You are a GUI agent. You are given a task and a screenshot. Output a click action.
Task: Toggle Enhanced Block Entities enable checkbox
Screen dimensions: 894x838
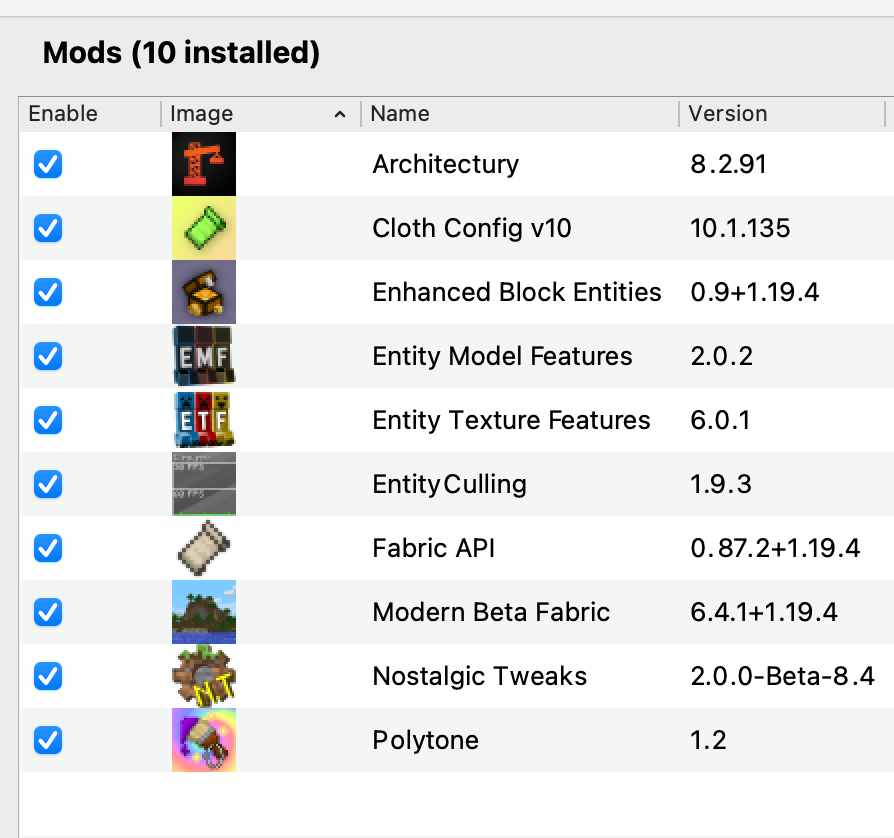[x=48, y=292]
